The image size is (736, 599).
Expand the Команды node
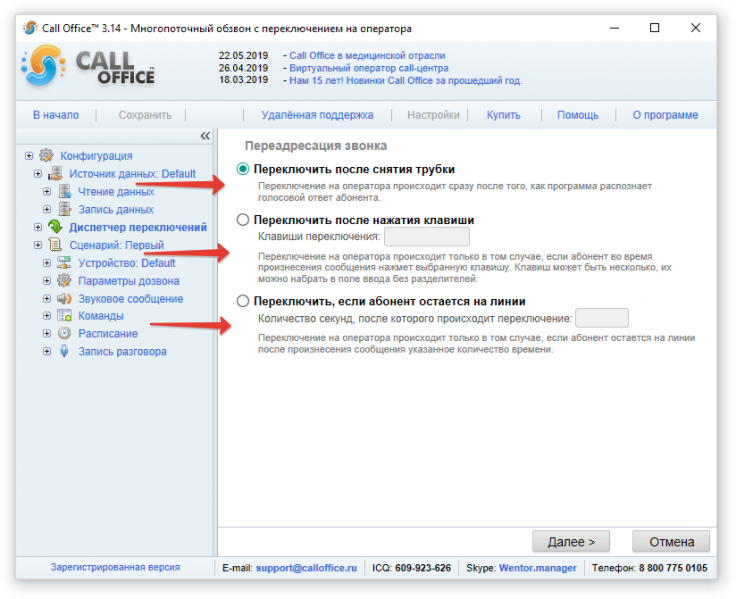47,316
